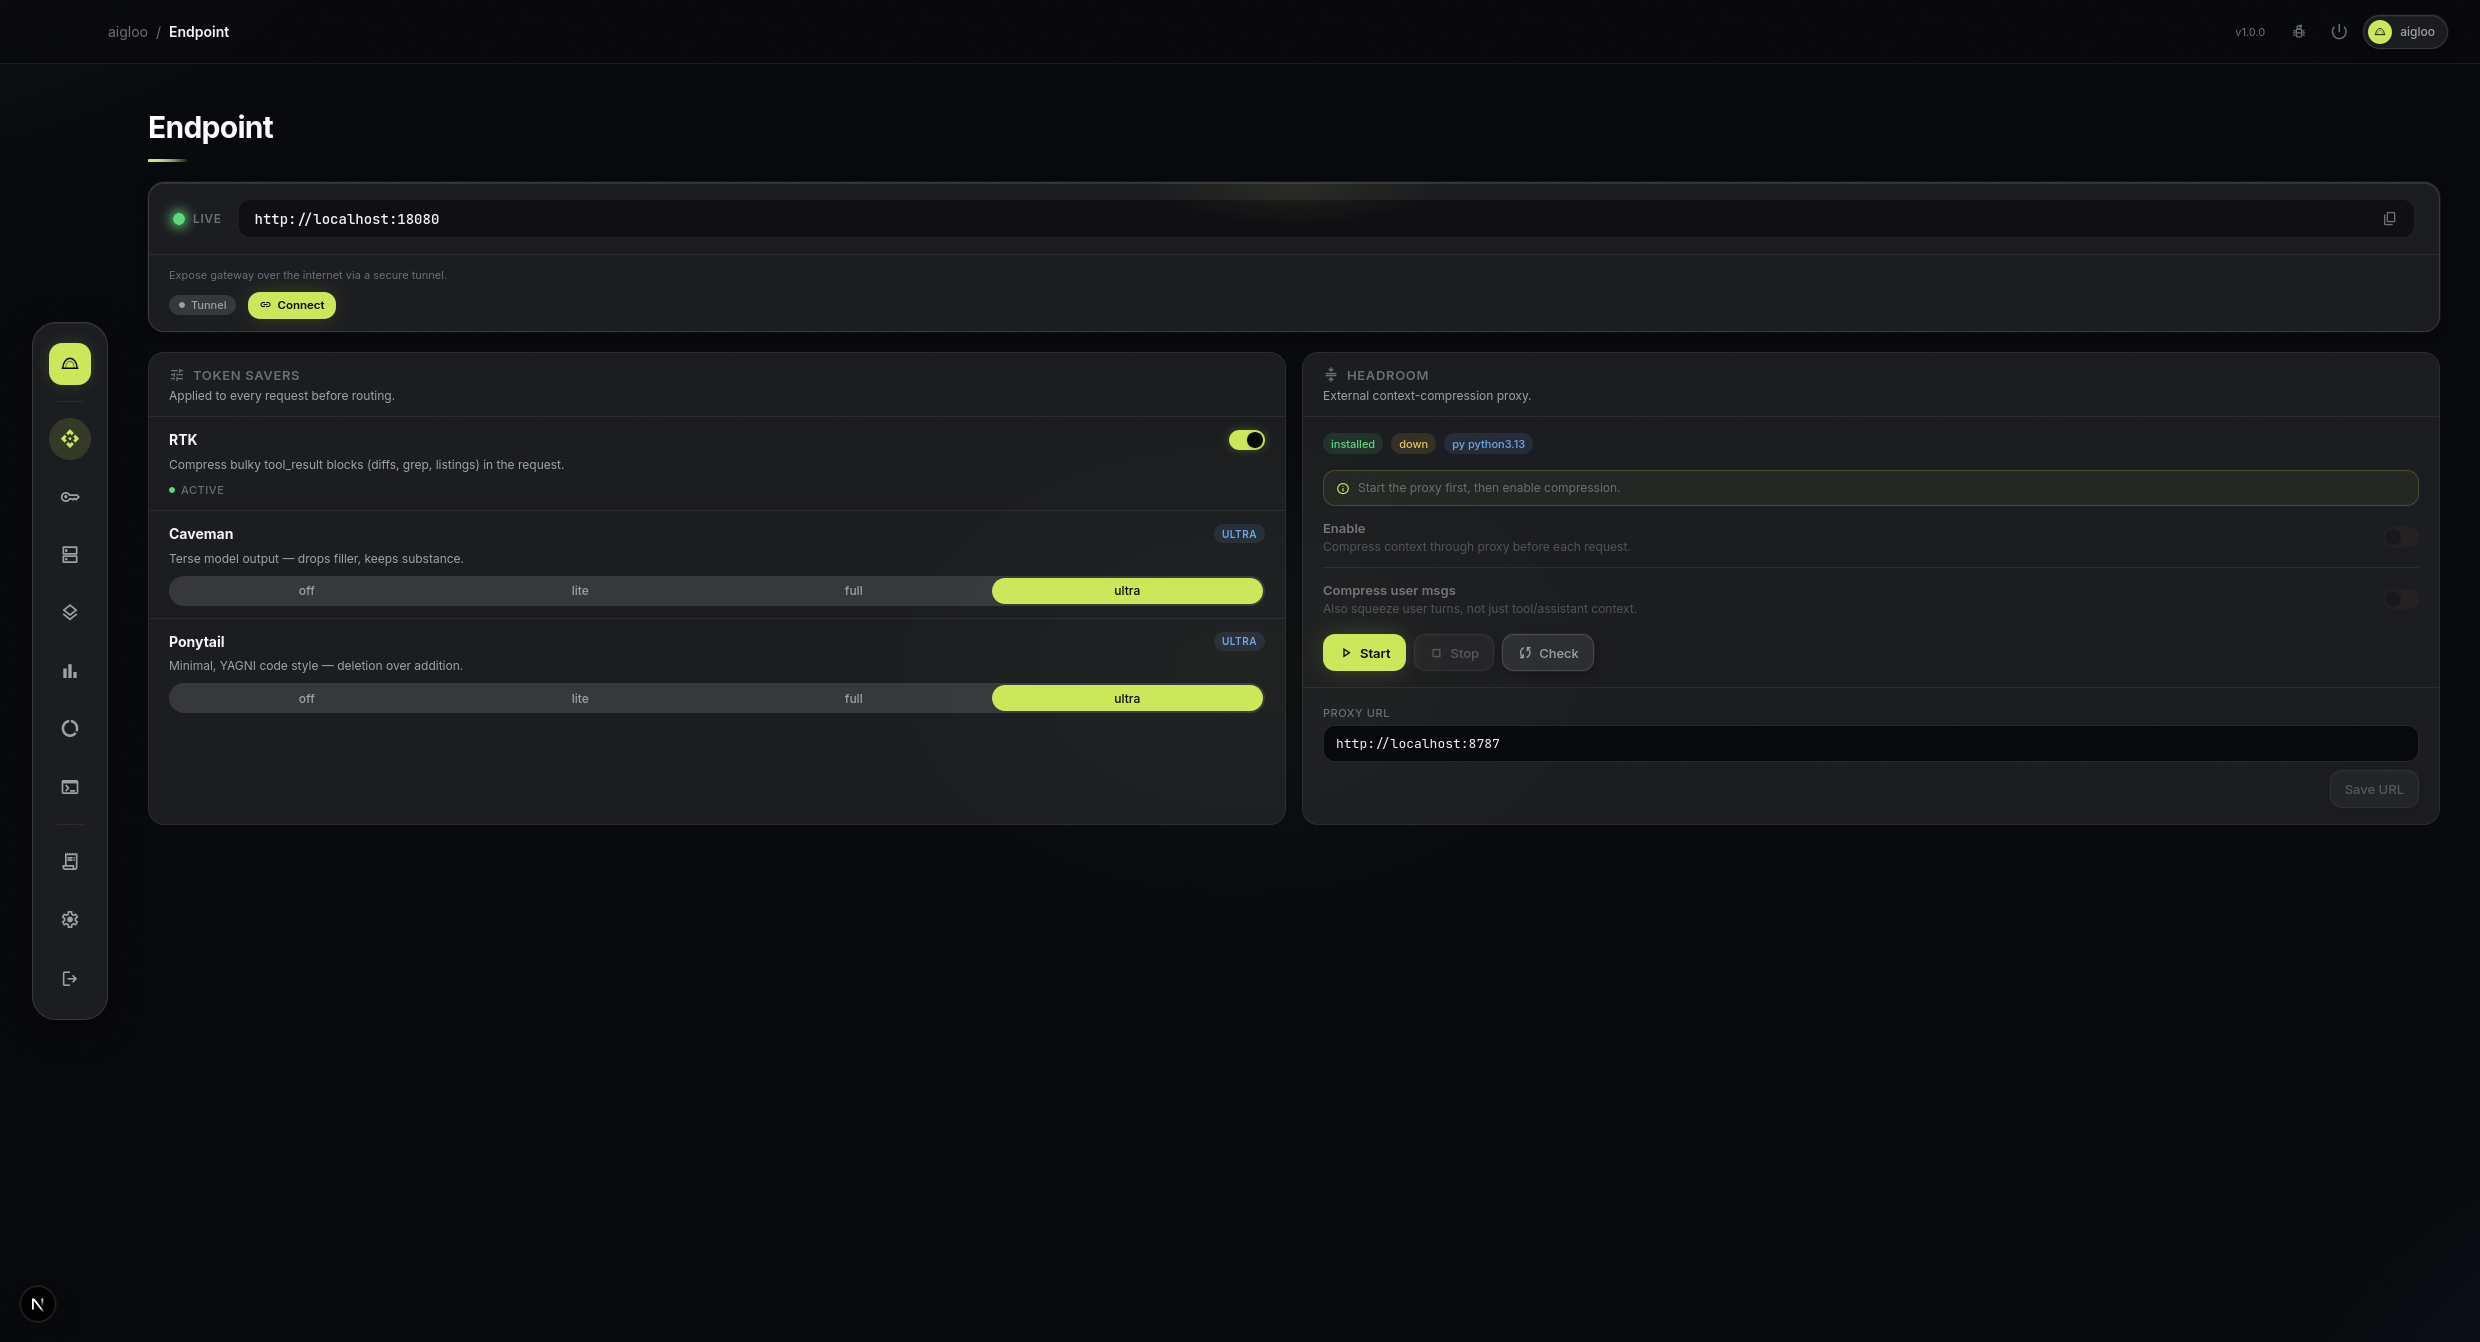2480x1342 pixels.
Task: Open the API keys sidebar icon
Action: pyautogui.click(x=70, y=497)
